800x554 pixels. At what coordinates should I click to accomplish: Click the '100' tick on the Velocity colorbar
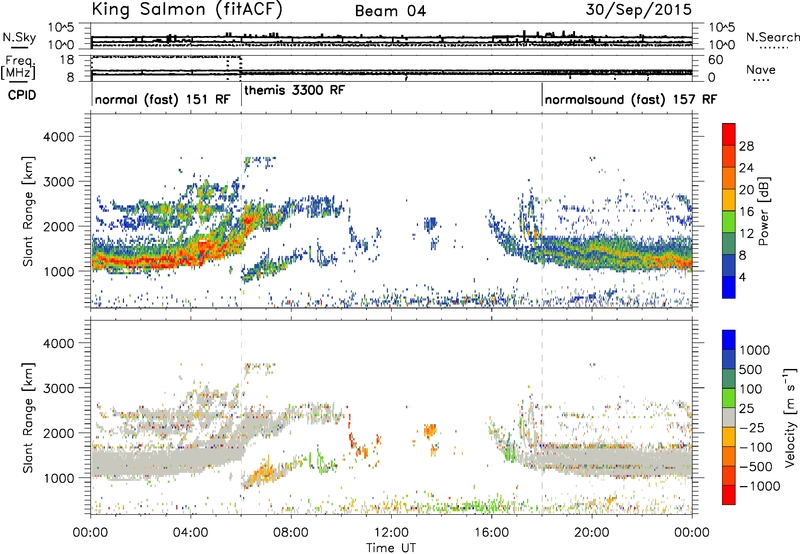751,389
